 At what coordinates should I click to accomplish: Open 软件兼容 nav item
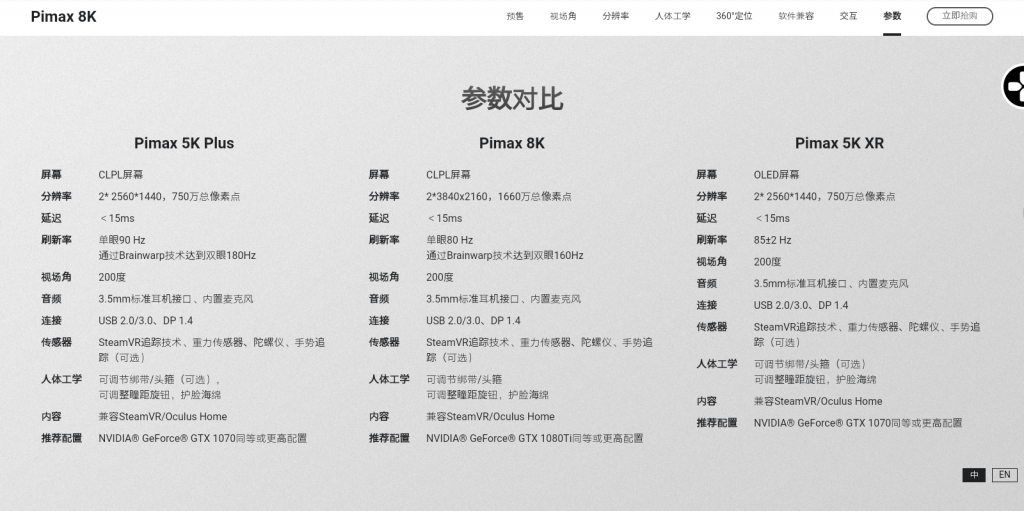coord(796,16)
